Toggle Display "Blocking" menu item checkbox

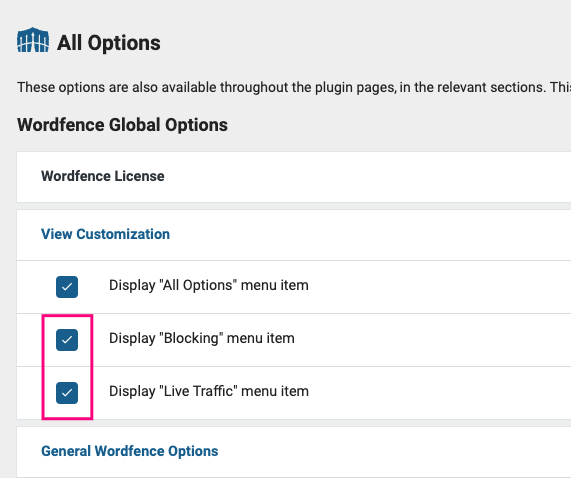[x=67, y=340]
